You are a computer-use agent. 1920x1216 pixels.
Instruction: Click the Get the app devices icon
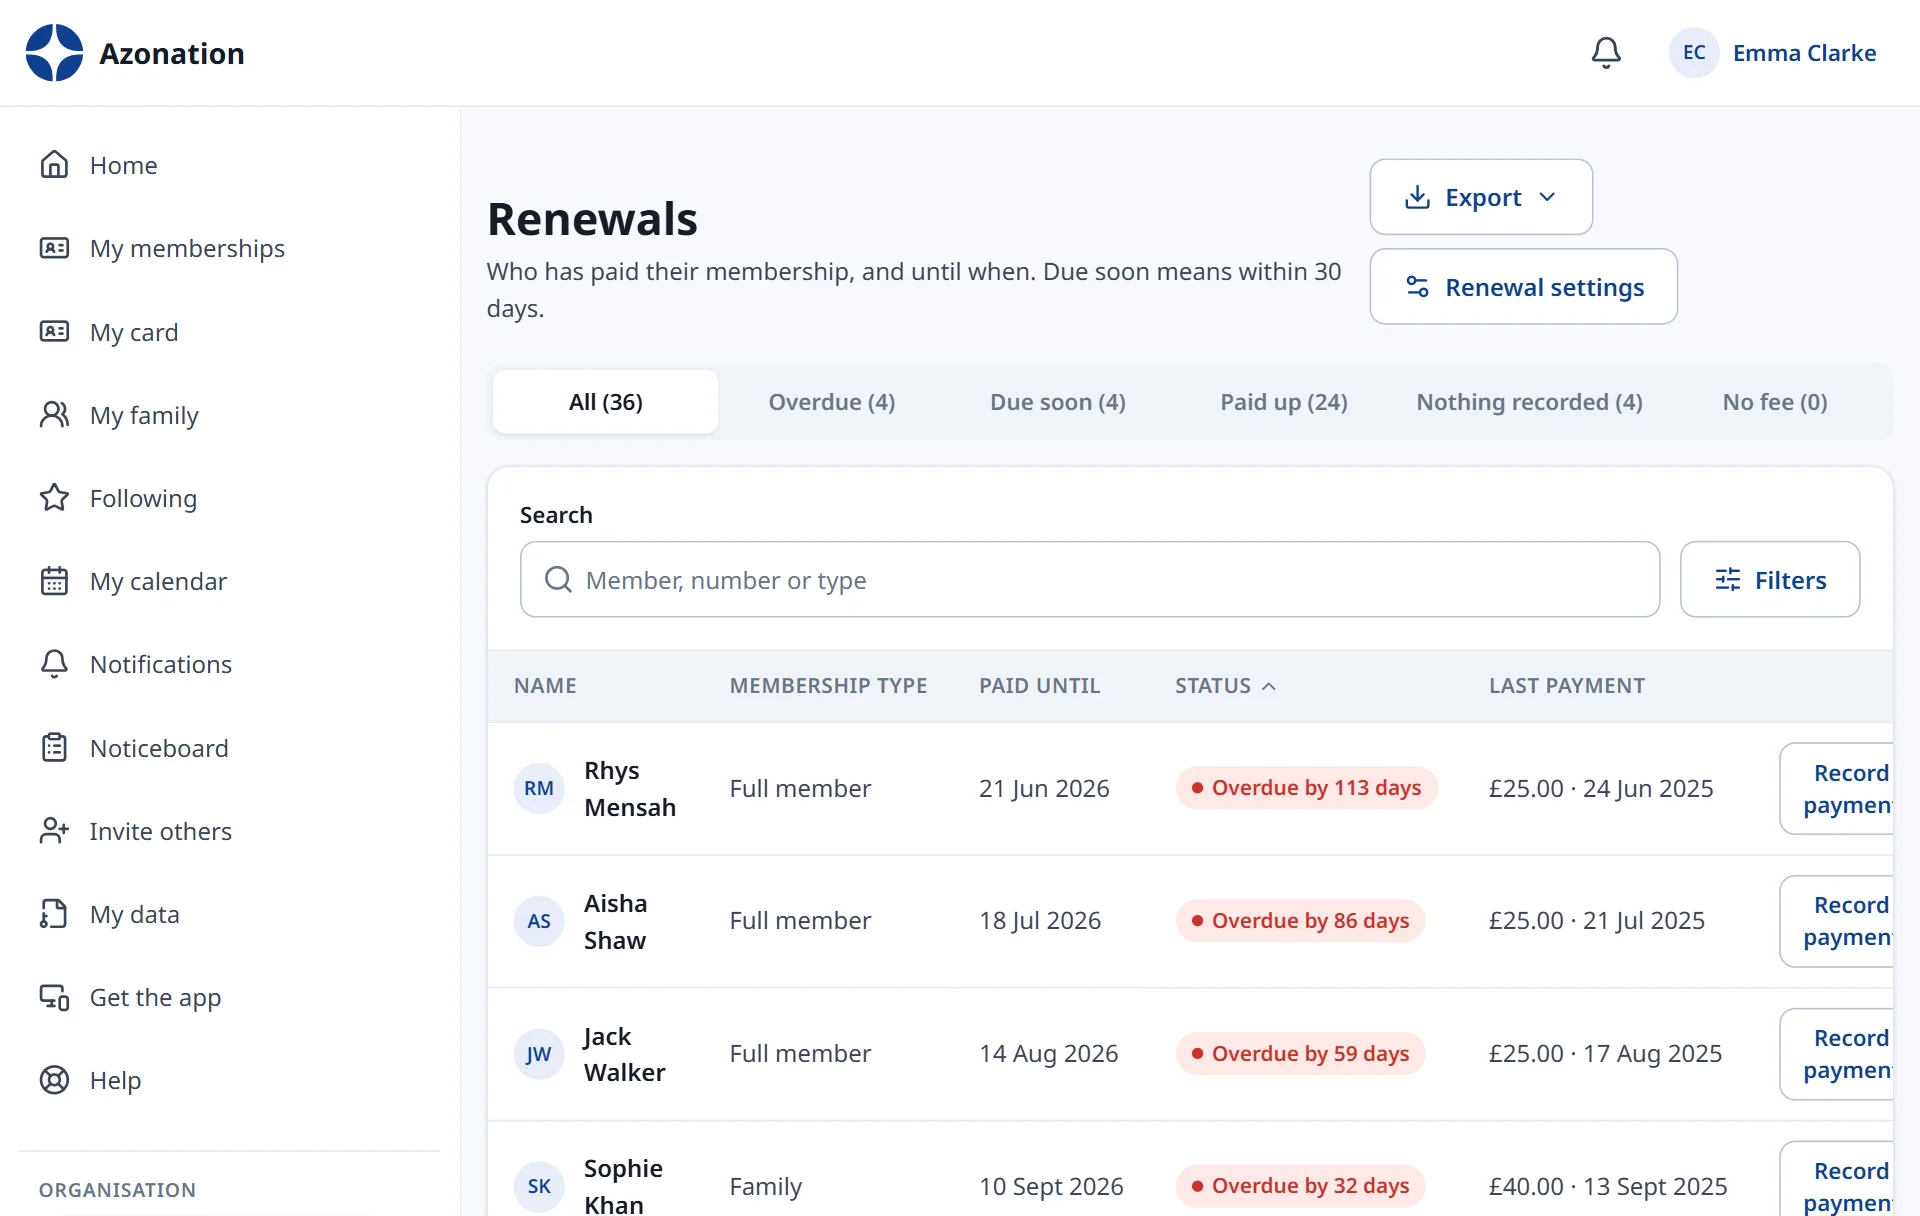(x=54, y=997)
